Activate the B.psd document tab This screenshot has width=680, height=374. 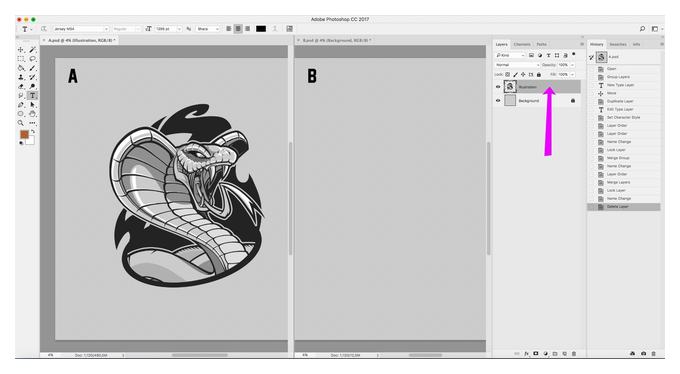pyautogui.click(x=336, y=40)
